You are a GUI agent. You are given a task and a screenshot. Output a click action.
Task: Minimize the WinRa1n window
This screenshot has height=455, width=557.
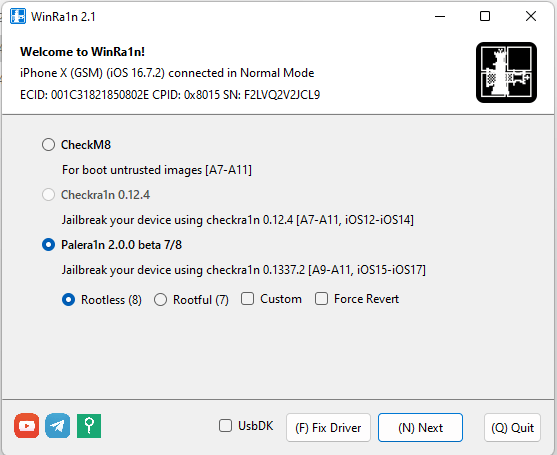[x=440, y=16]
